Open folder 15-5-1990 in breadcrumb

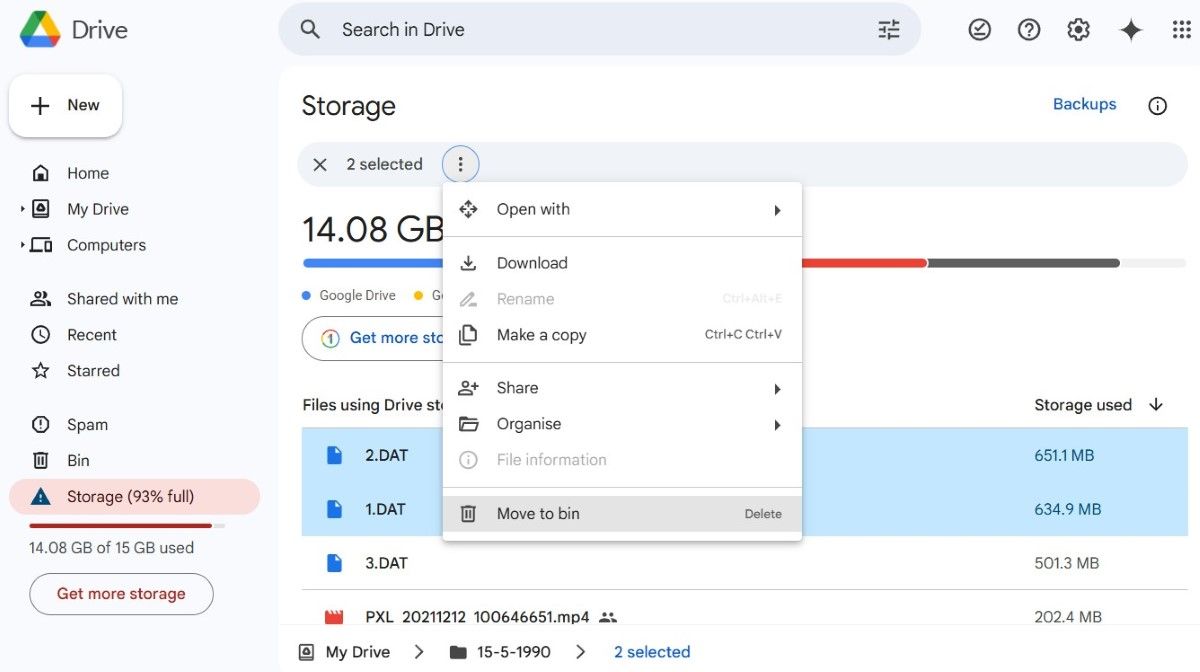click(511, 651)
